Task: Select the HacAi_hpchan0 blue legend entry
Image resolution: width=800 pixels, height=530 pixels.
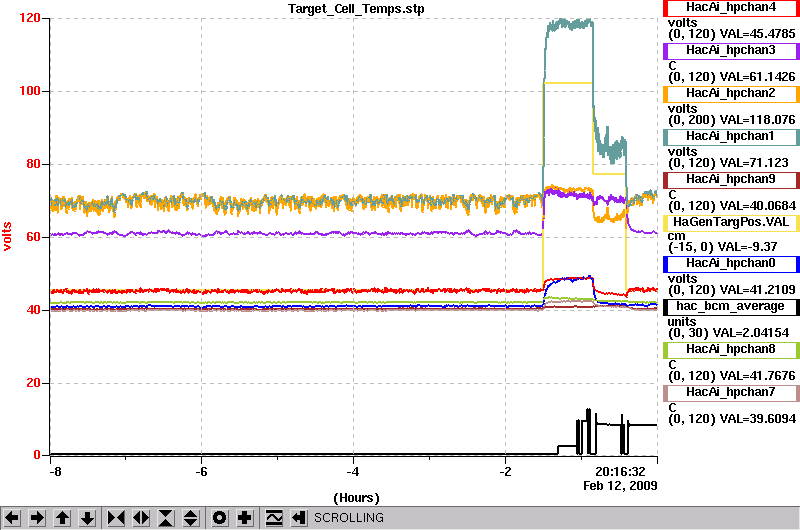Action: (731, 263)
